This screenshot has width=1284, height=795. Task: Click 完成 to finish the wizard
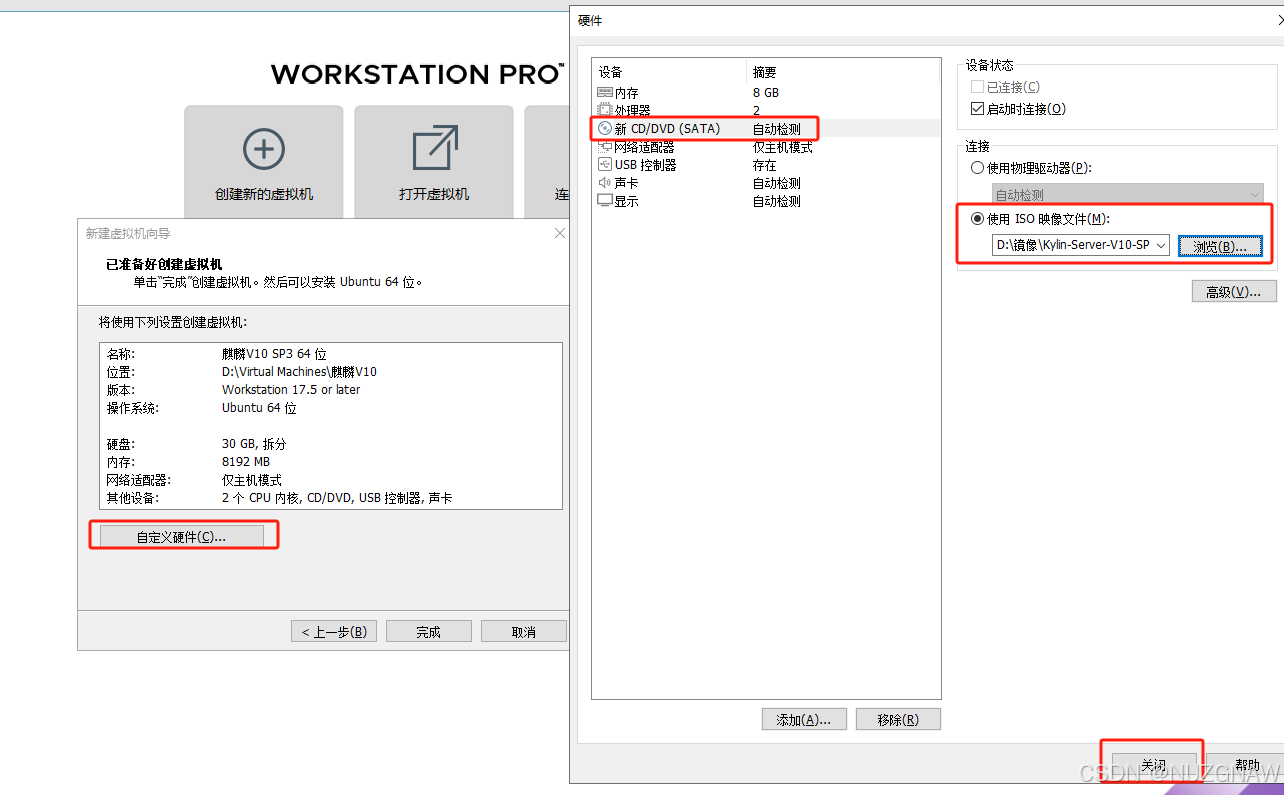coord(428,632)
